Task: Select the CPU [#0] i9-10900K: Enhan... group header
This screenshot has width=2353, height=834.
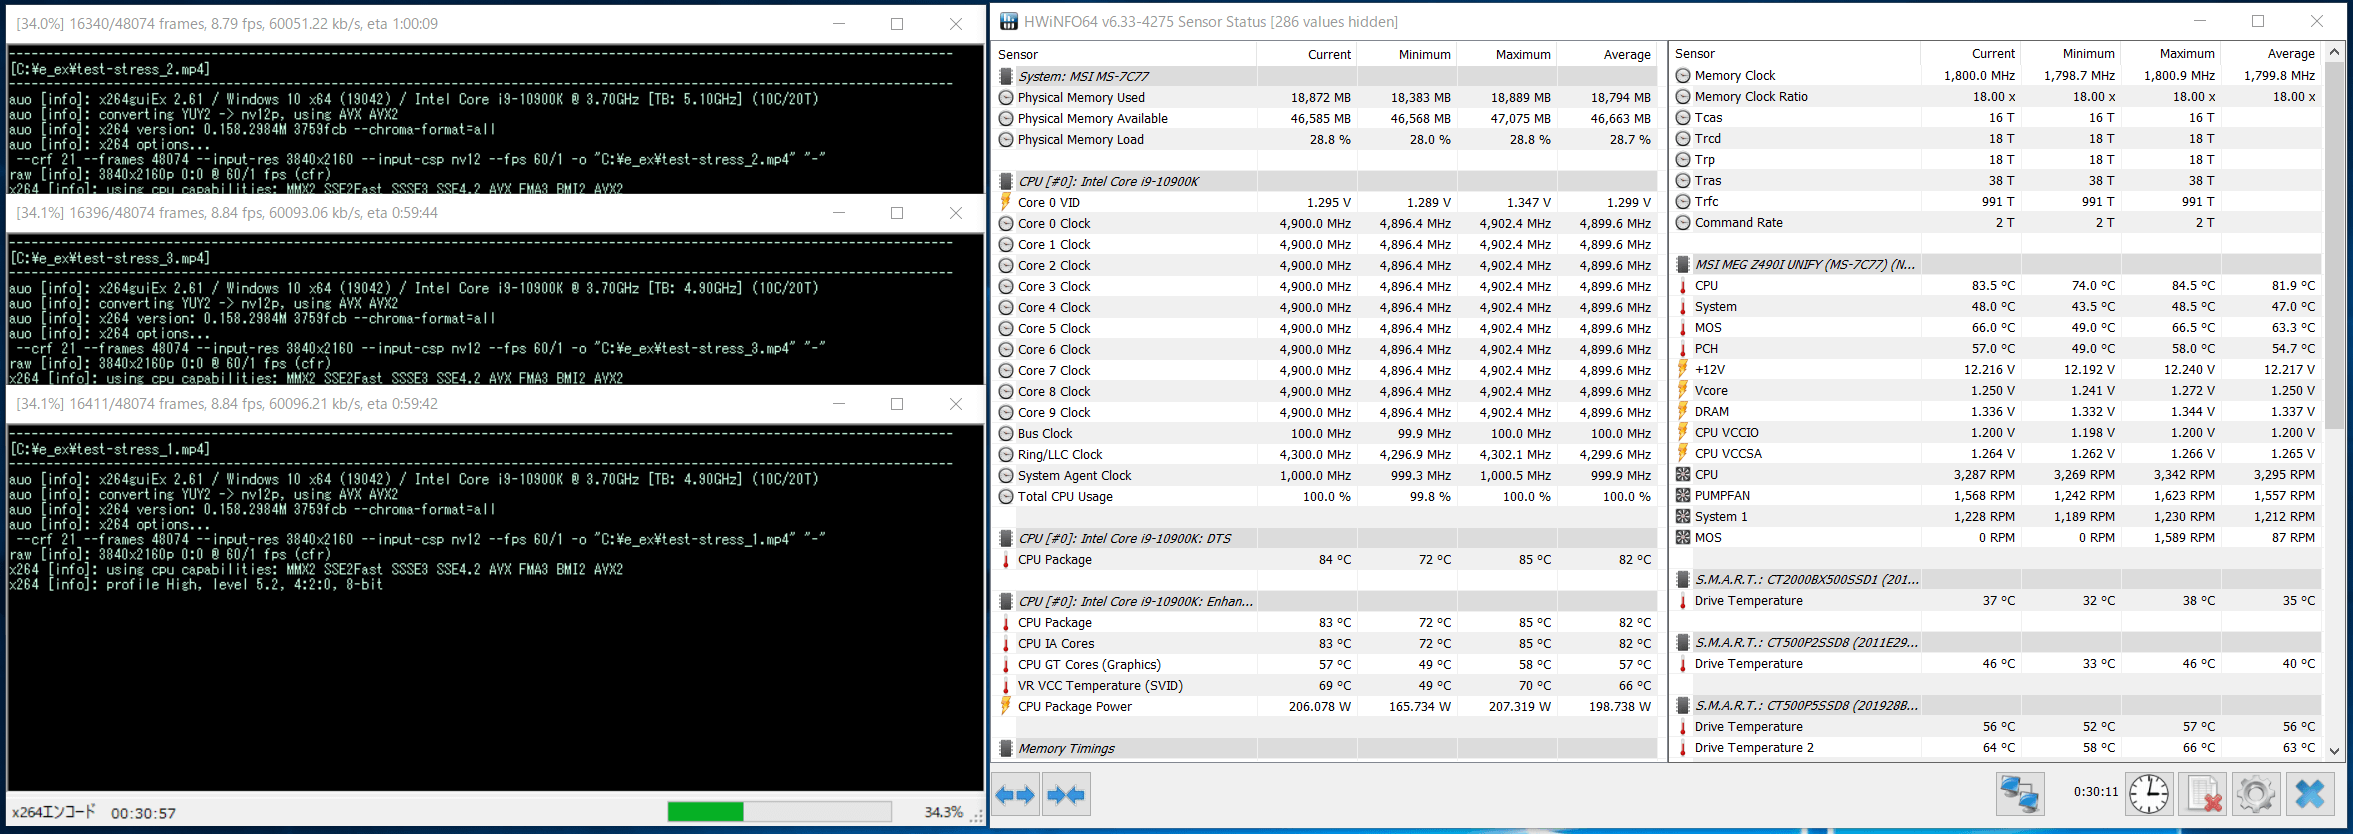Action: (1326, 601)
